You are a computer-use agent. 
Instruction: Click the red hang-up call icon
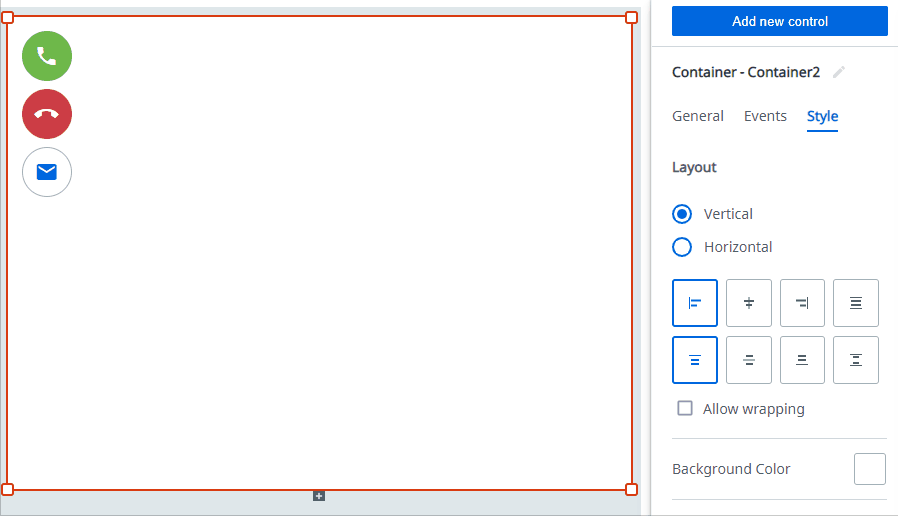click(x=47, y=114)
